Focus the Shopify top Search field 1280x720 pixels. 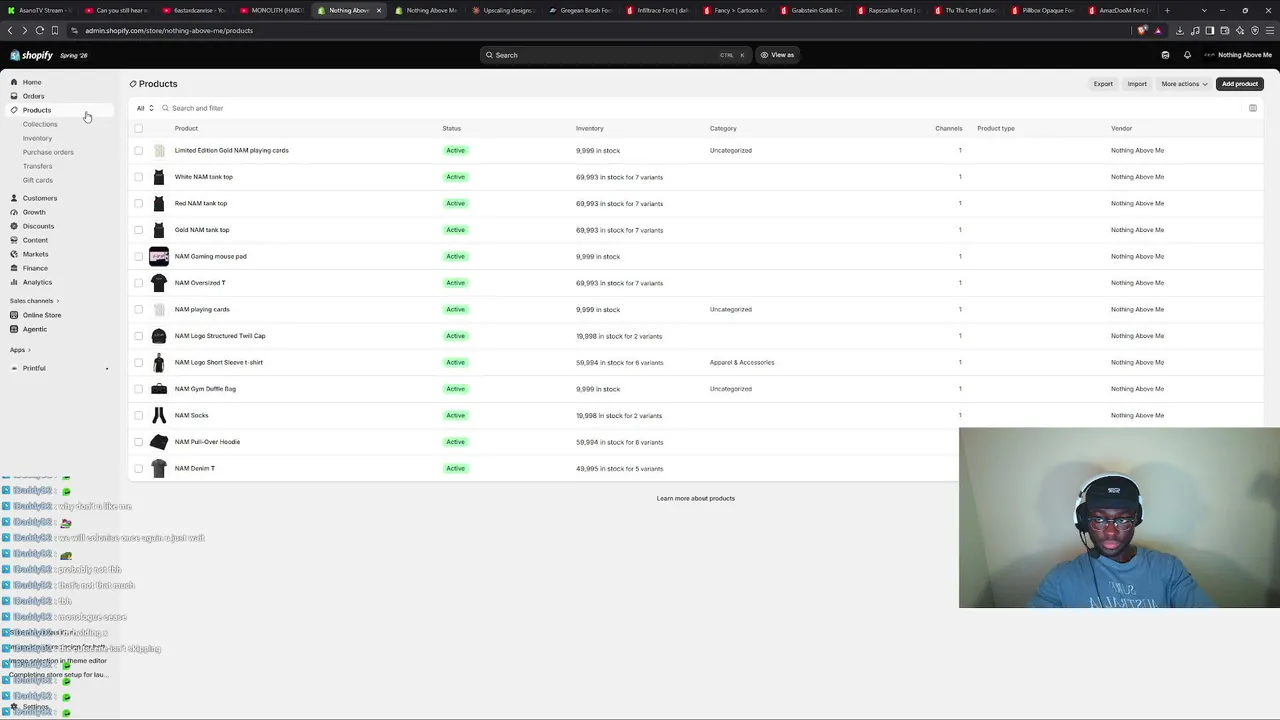(614, 55)
